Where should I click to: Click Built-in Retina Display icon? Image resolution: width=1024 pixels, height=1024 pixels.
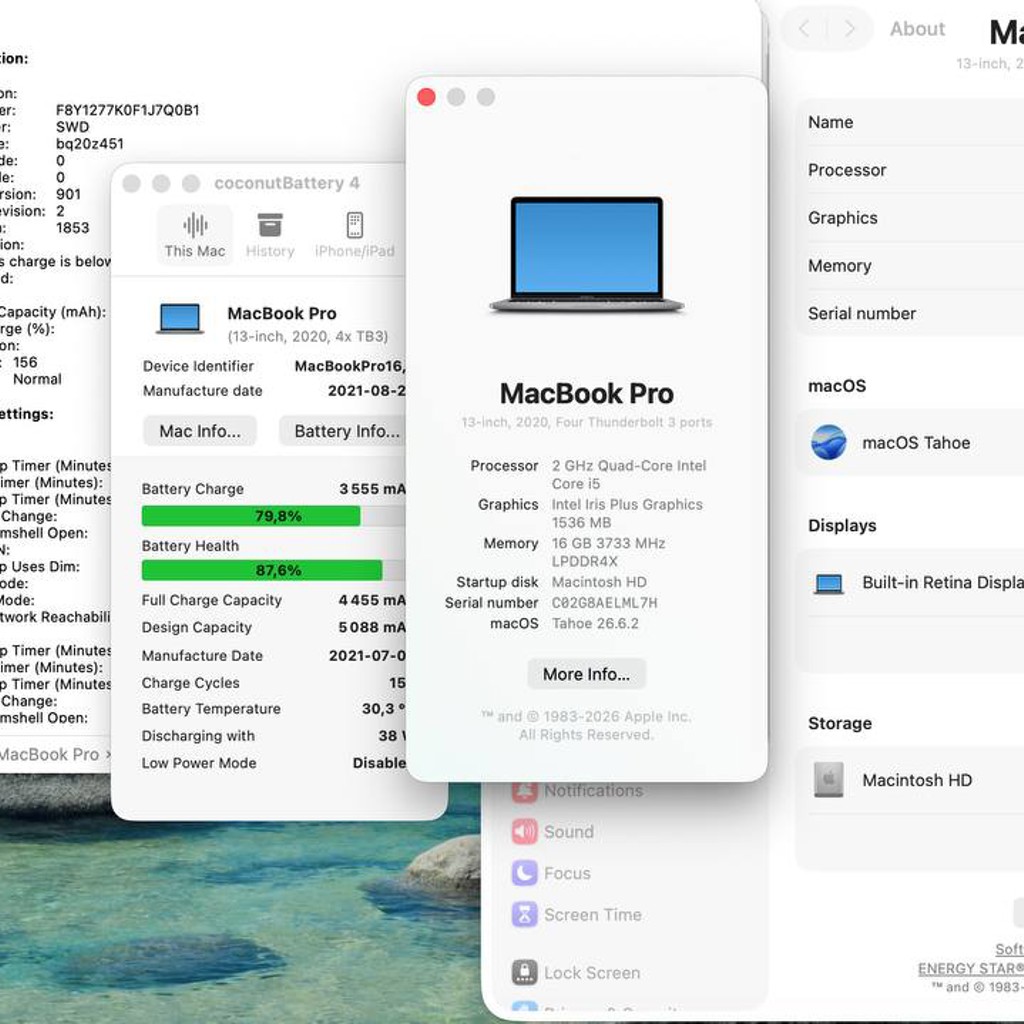pyautogui.click(x=829, y=583)
